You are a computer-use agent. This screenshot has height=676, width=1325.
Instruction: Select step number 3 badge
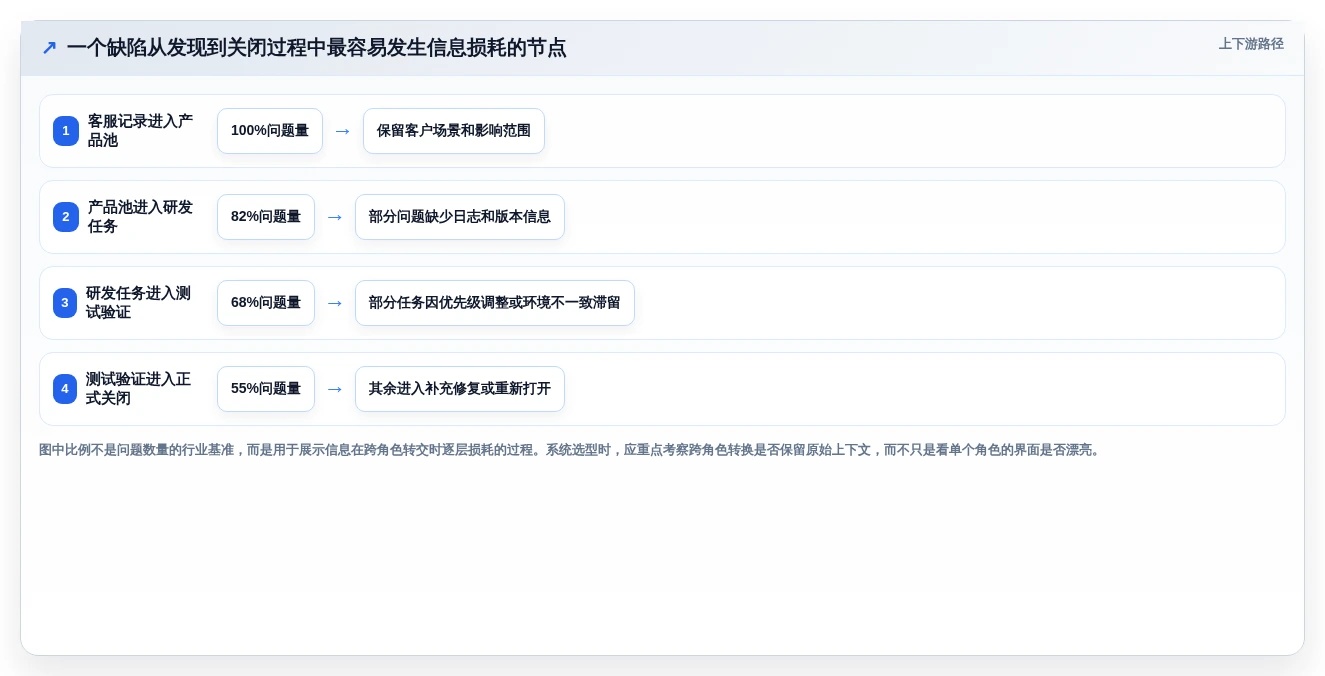[65, 303]
